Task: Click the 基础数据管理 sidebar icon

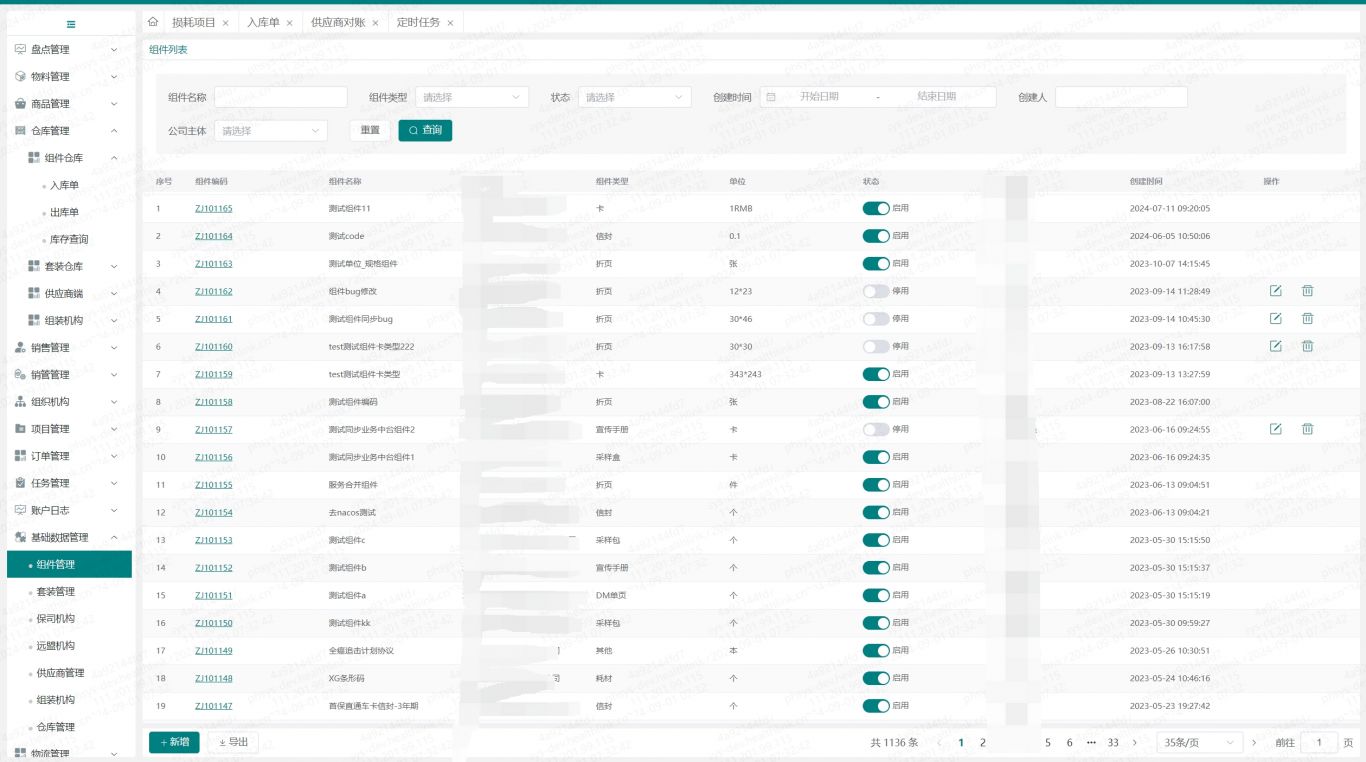Action: click(21, 537)
